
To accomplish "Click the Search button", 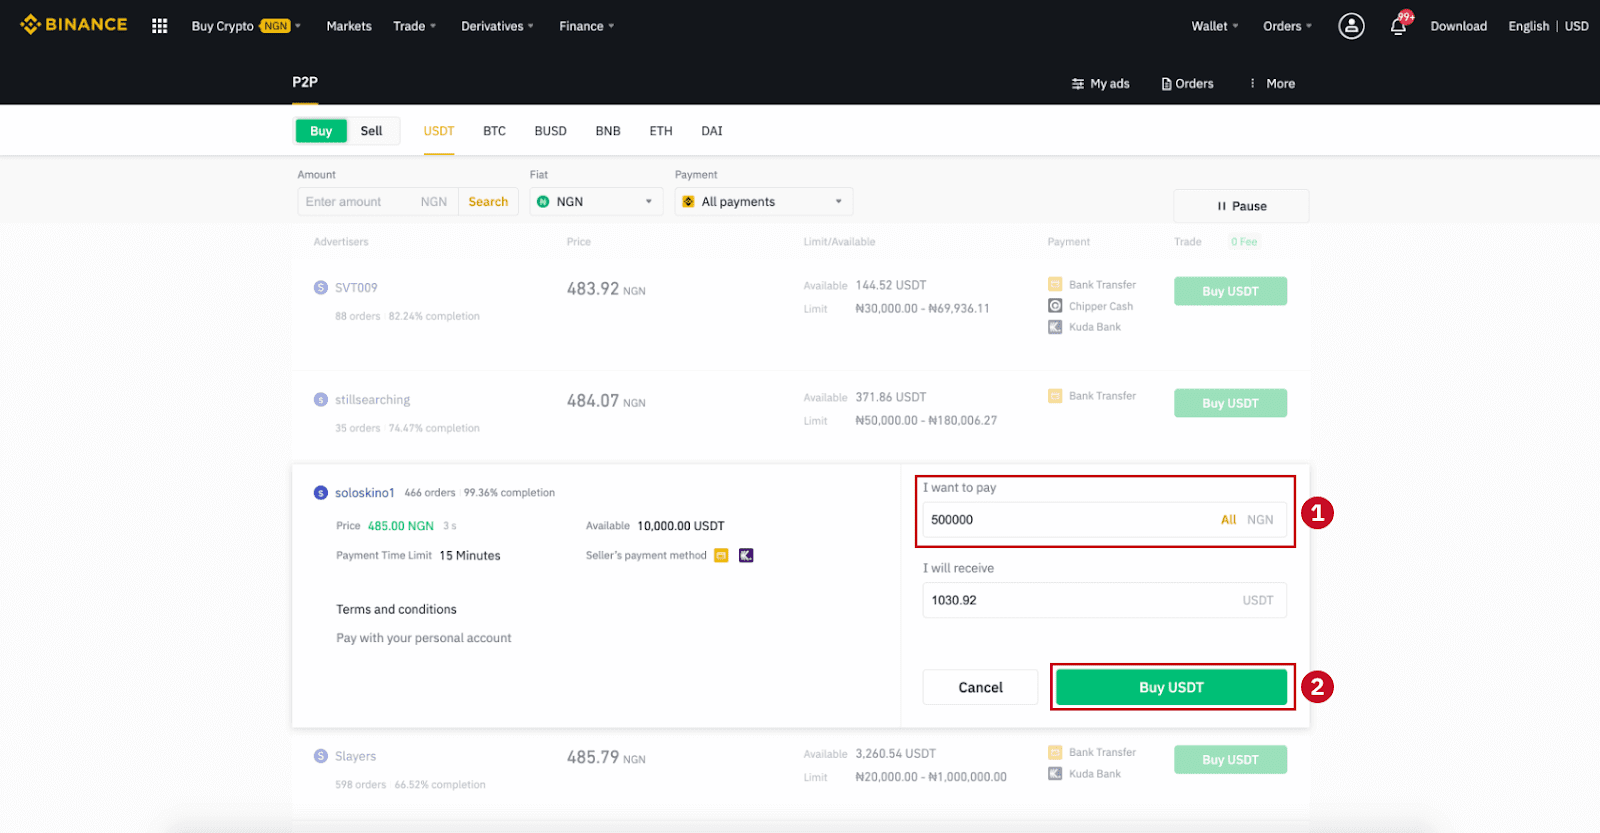I will 488,202.
